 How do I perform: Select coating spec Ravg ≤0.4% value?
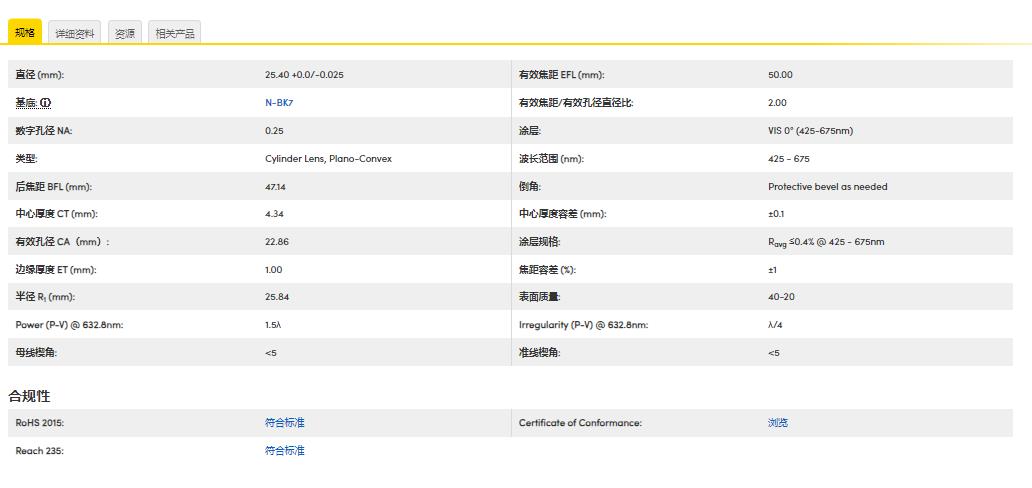pos(826,242)
